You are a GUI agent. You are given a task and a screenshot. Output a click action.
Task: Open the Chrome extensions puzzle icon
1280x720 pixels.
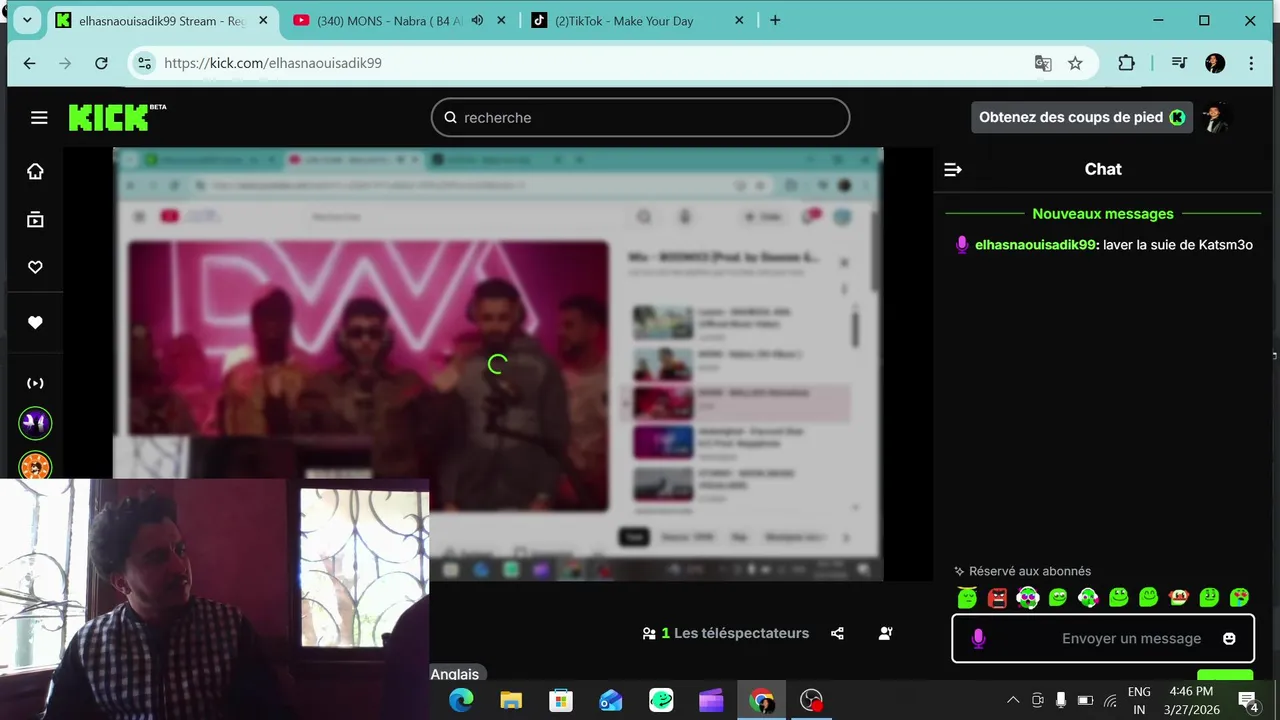1126,63
